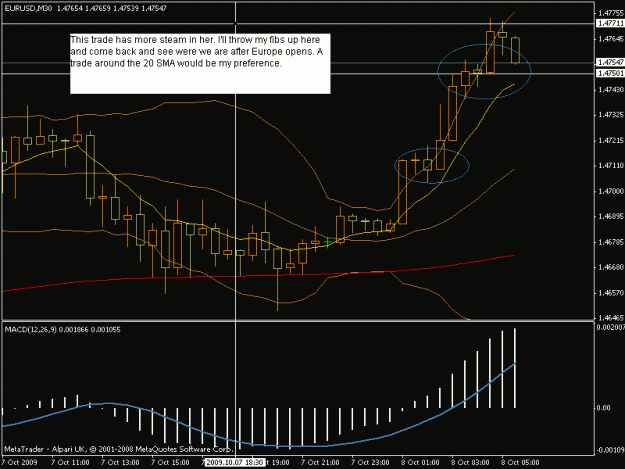Click the 1.47430 price scale value

[611, 90]
